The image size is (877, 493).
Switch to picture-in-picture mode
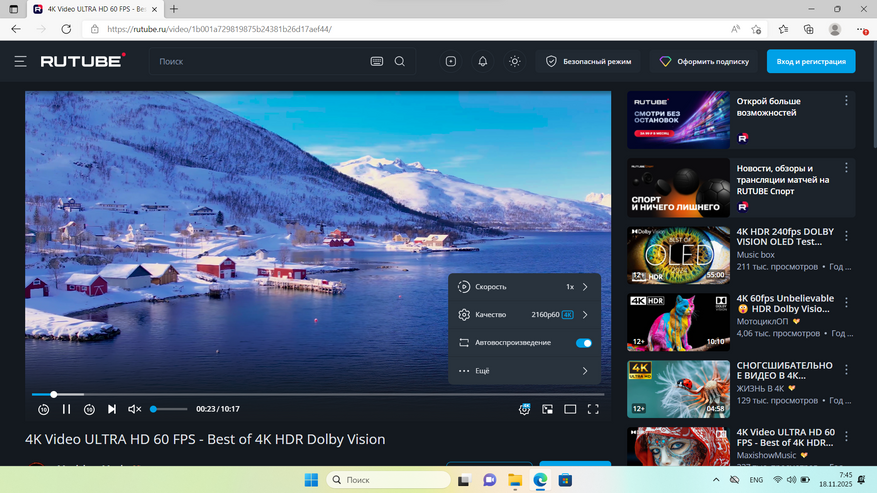pos(548,409)
